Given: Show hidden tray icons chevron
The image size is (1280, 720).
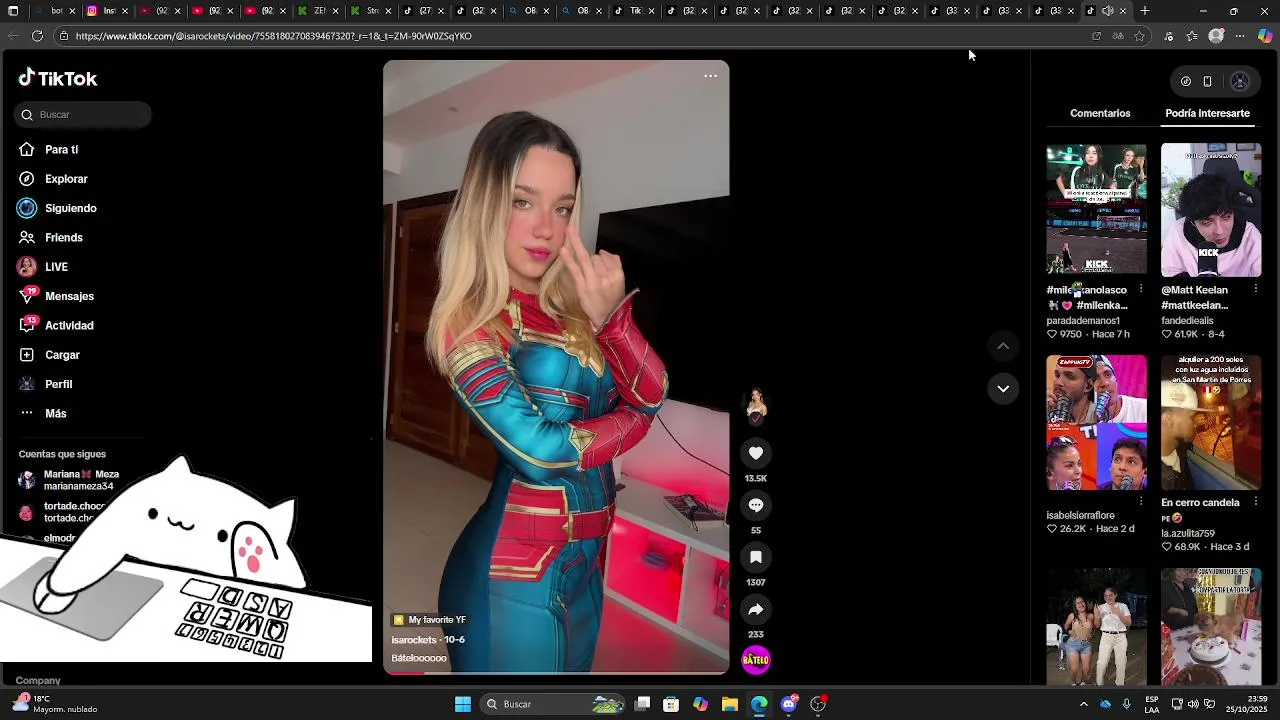Looking at the screenshot, I should (x=1083, y=704).
